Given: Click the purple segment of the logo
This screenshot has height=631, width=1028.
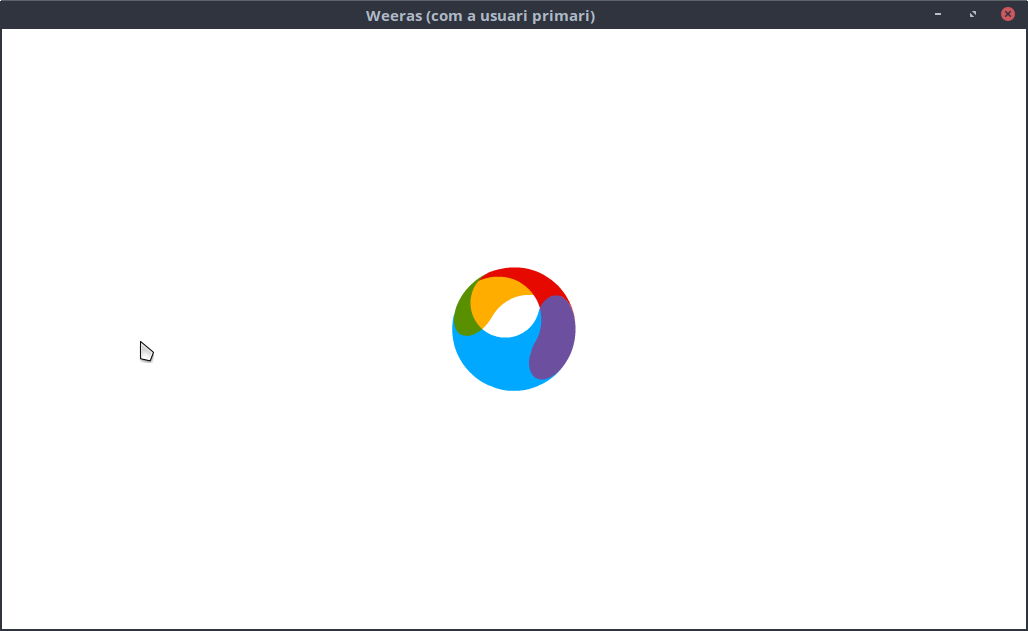Looking at the screenshot, I should [555, 335].
